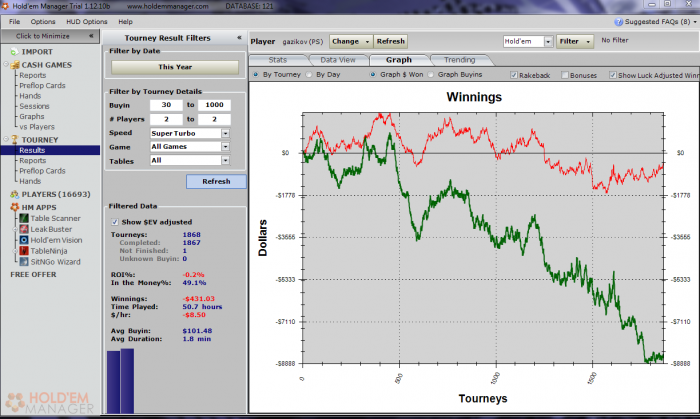The height and width of the screenshot is (419, 700).
Task: Click the Refresh button under Tables filter
Action: click(216, 182)
